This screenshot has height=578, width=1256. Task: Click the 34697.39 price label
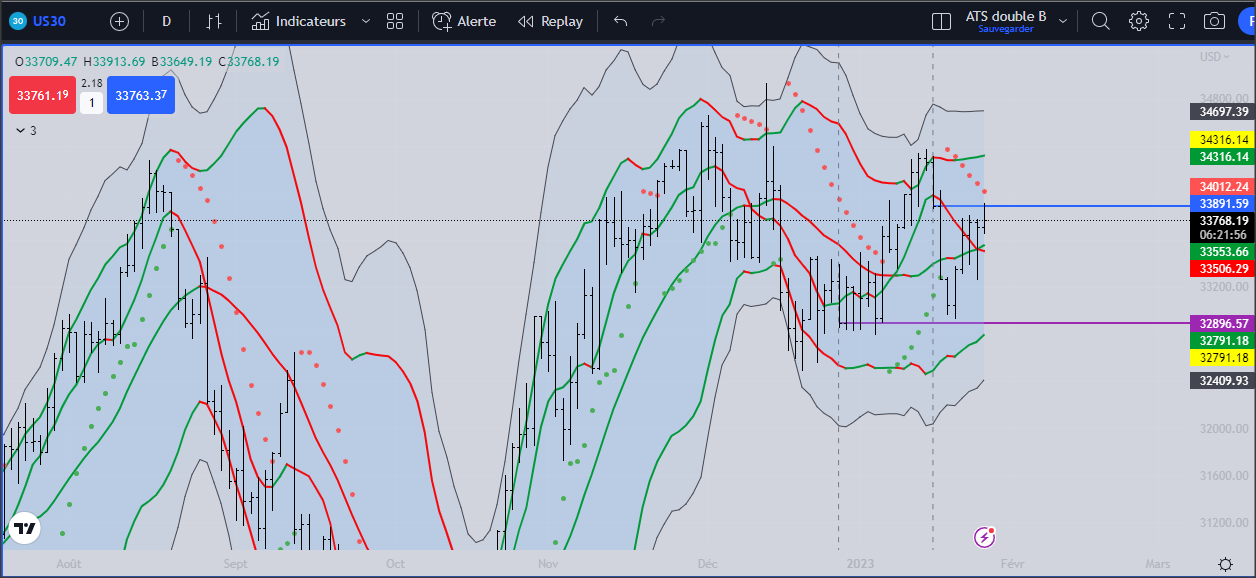[x=1221, y=111]
